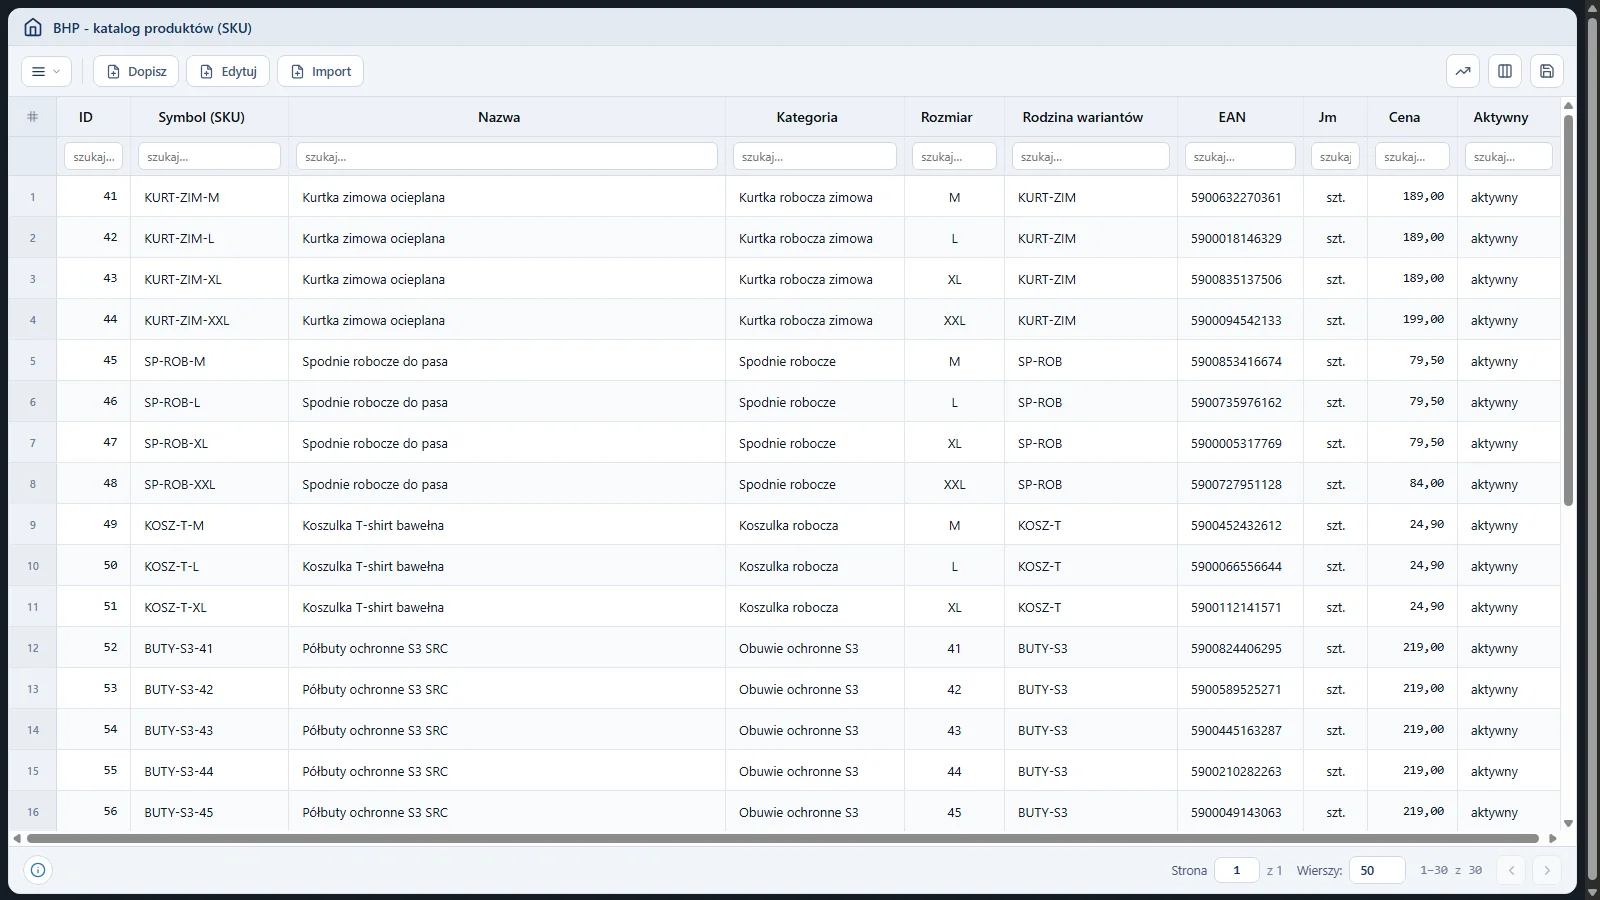Click the ID filter search field
The height and width of the screenshot is (900, 1600).
94,157
